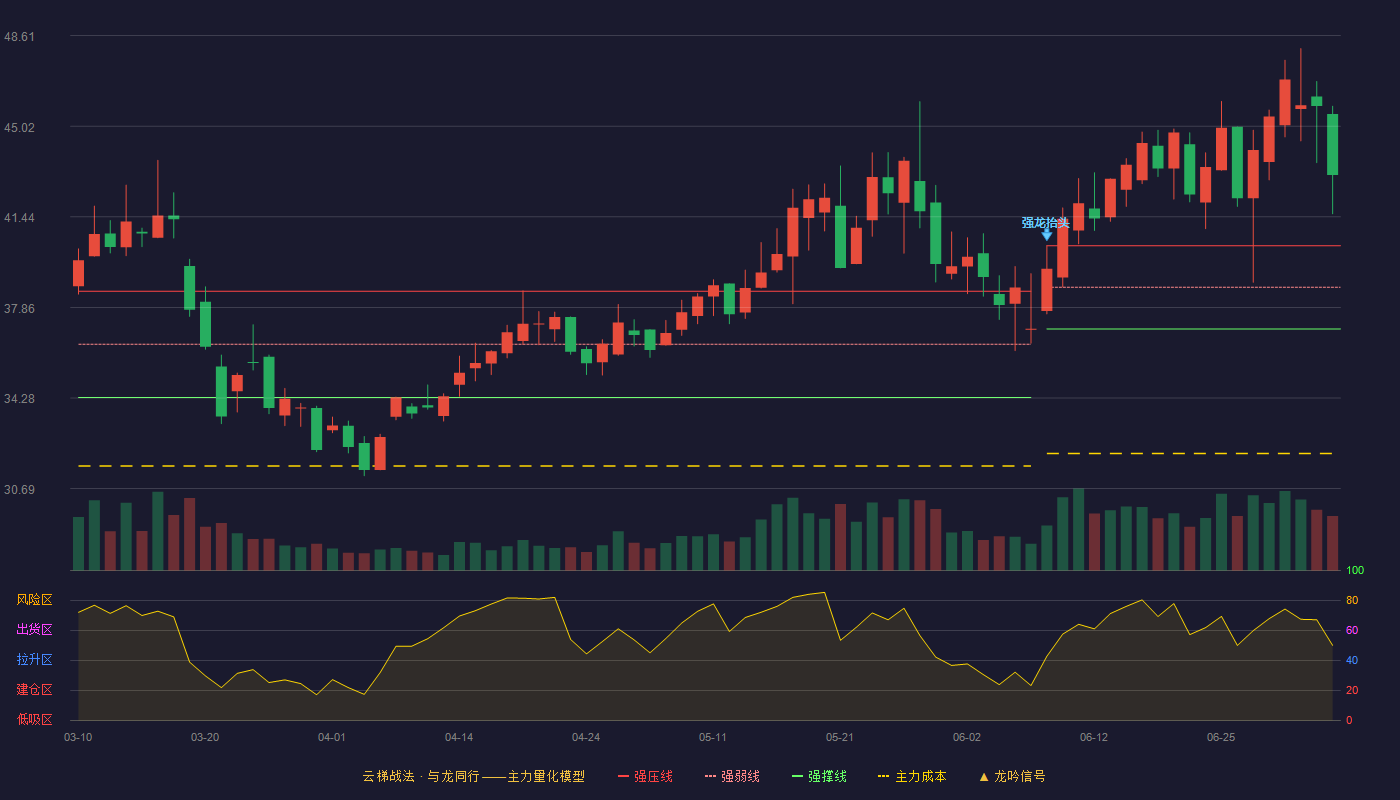
Task: Click the green 100 indicator axis value
Action: 1355,570
